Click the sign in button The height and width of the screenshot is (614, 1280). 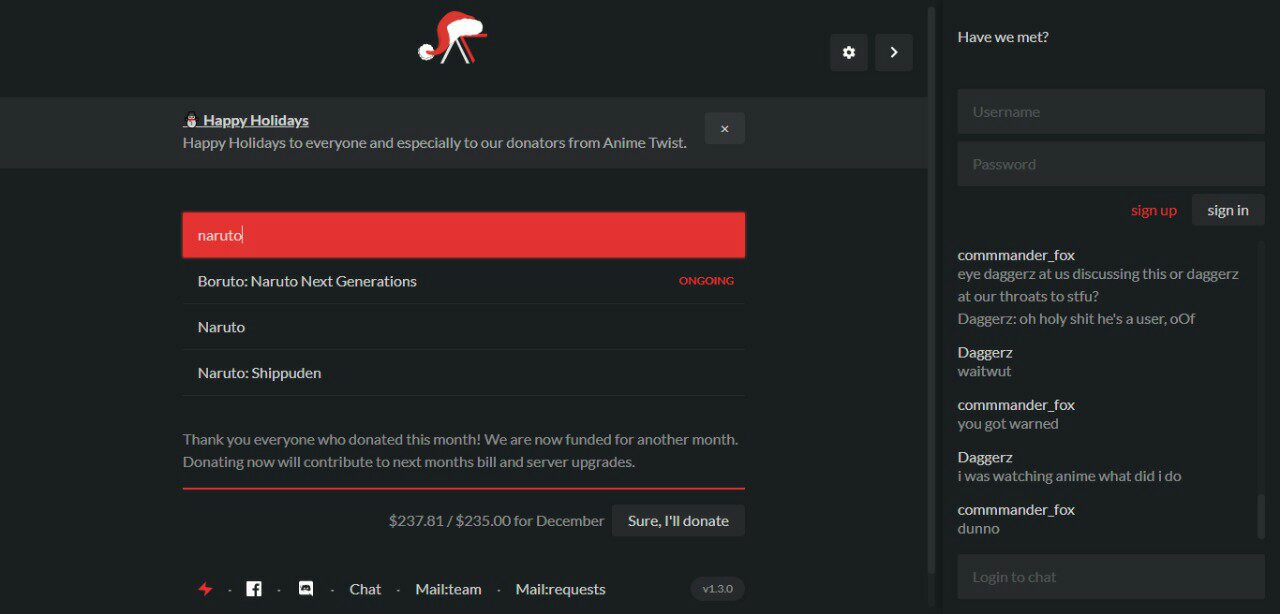[1228, 210]
